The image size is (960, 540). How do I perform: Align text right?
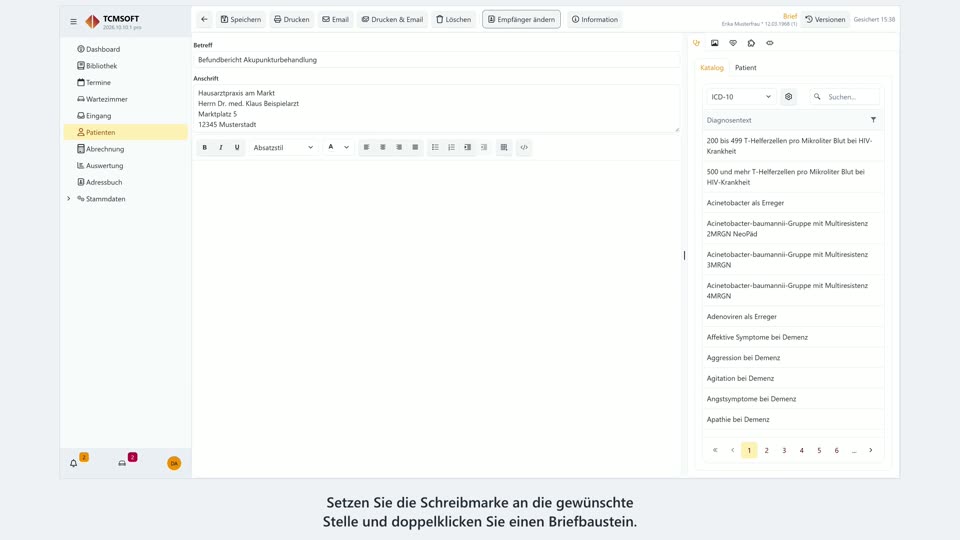[x=399, y=148]
